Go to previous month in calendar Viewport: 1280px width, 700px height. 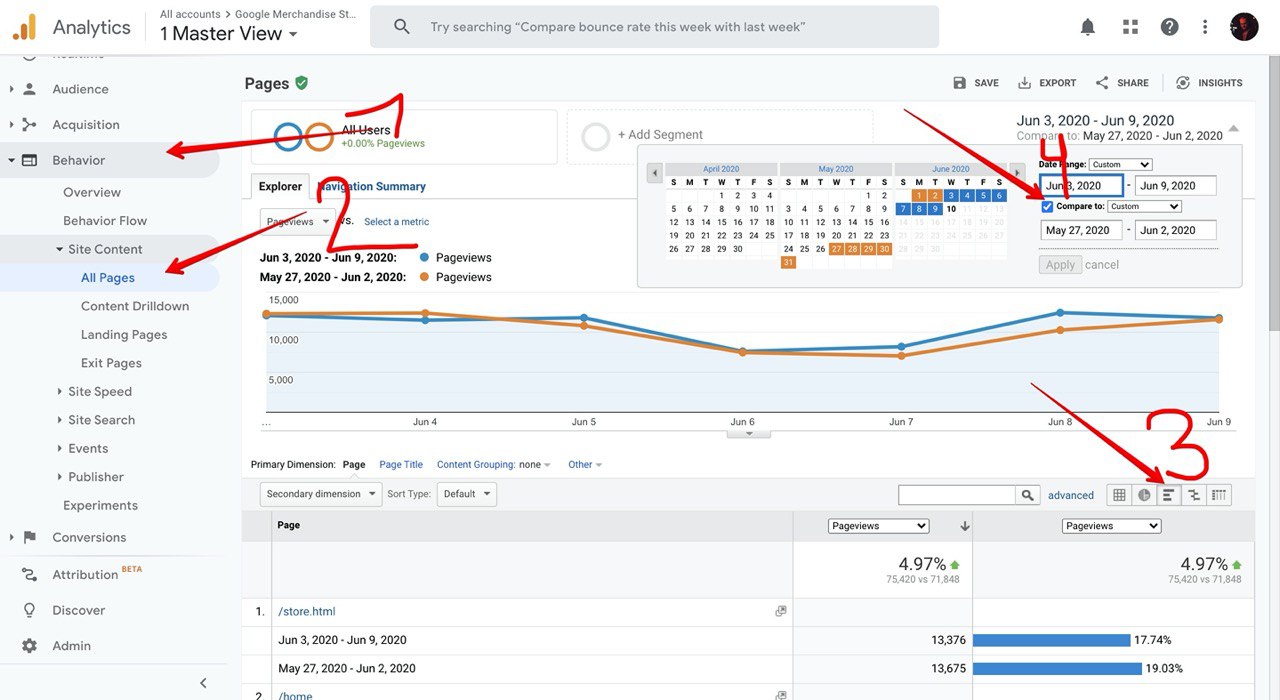coord(655,173)
